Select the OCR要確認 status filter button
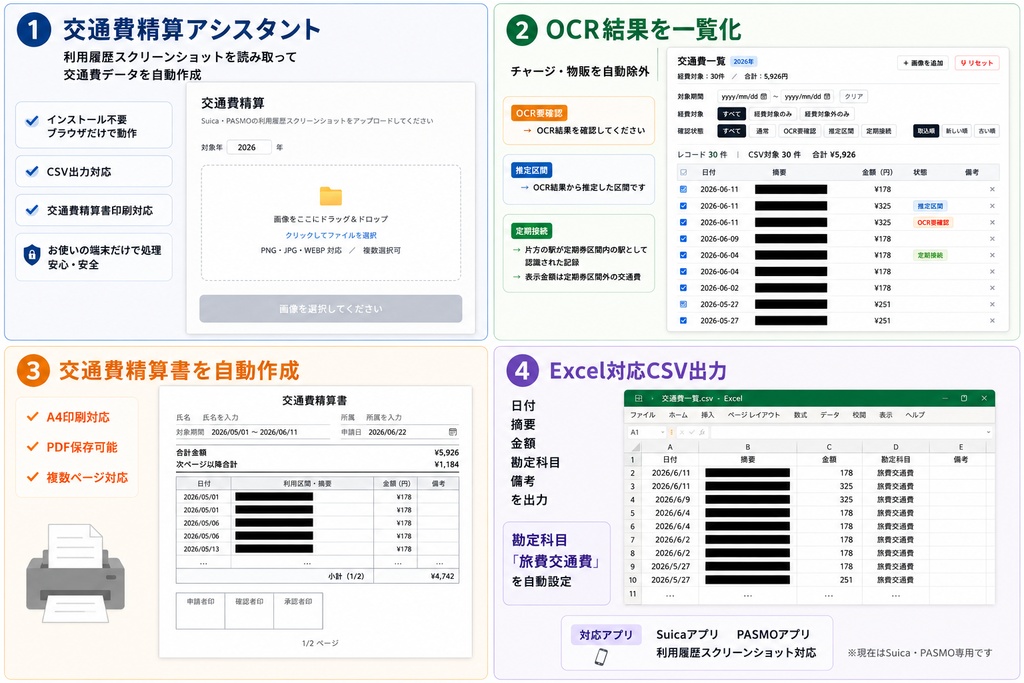Image resolution: width=1024 pixels, height=683 pixels. 800,131
